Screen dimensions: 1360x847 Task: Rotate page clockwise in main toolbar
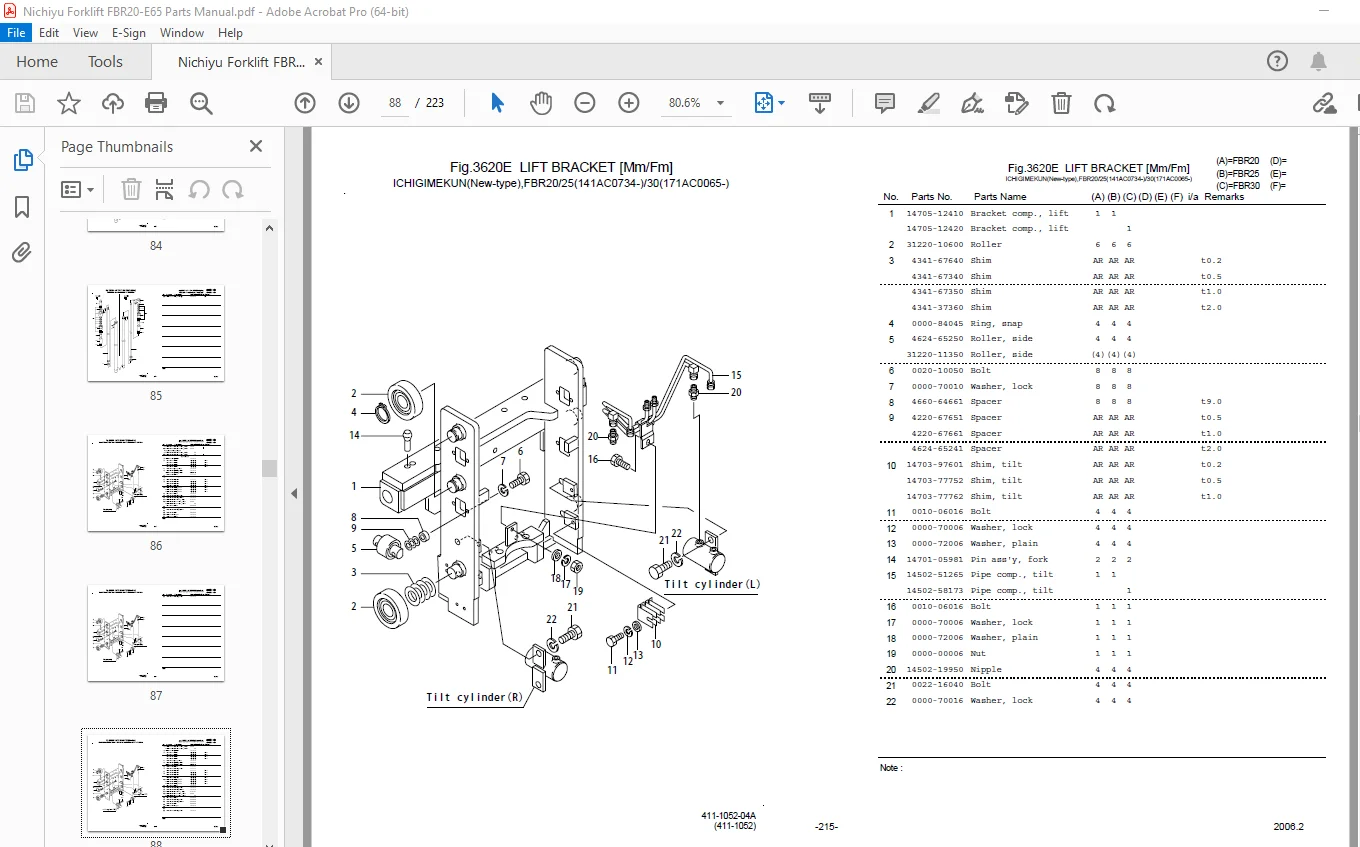[1105, 103]
